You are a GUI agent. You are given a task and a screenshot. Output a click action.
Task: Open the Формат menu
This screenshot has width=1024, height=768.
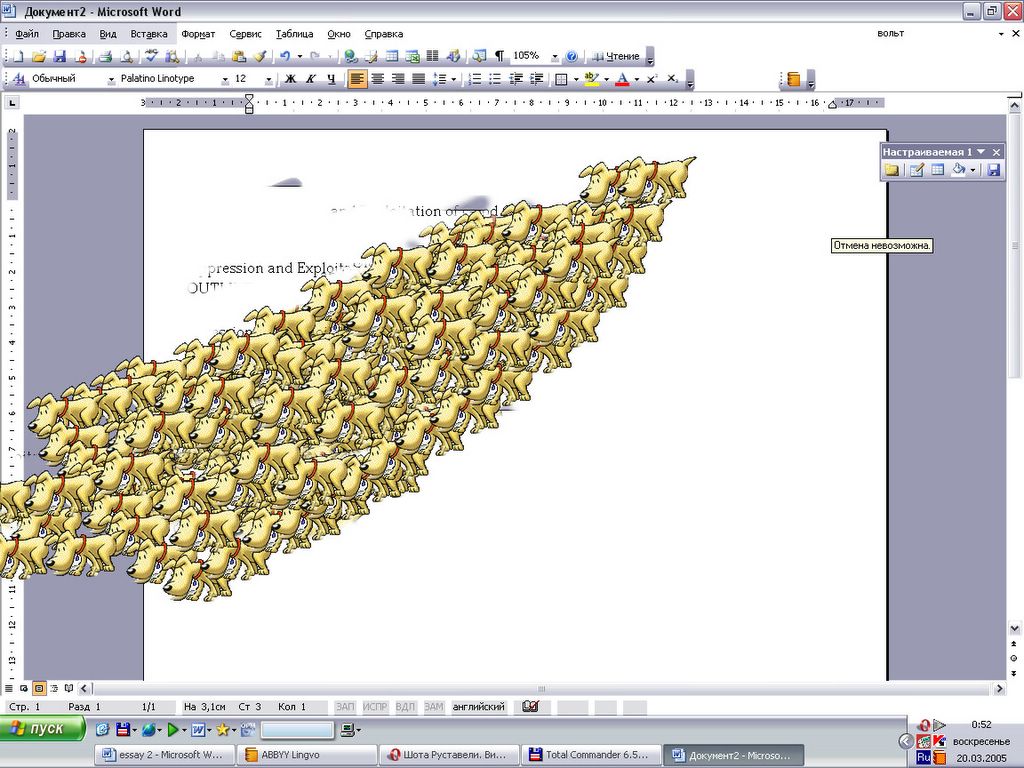[199, 34]
